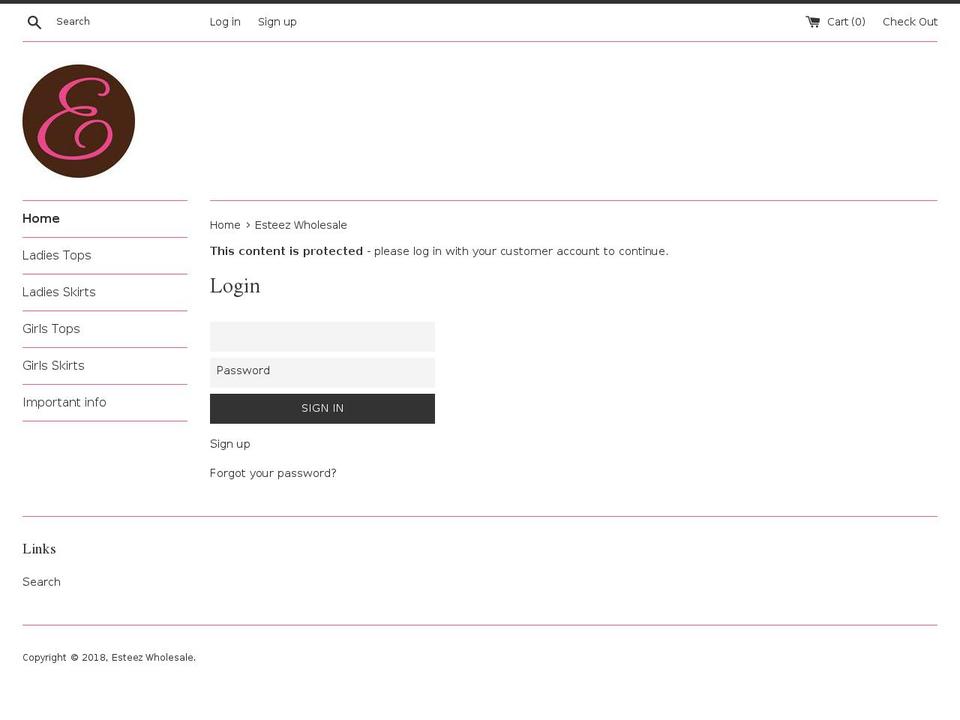960x720 pixels.
Task: Click the Login heading text
Action: (235, 287)
